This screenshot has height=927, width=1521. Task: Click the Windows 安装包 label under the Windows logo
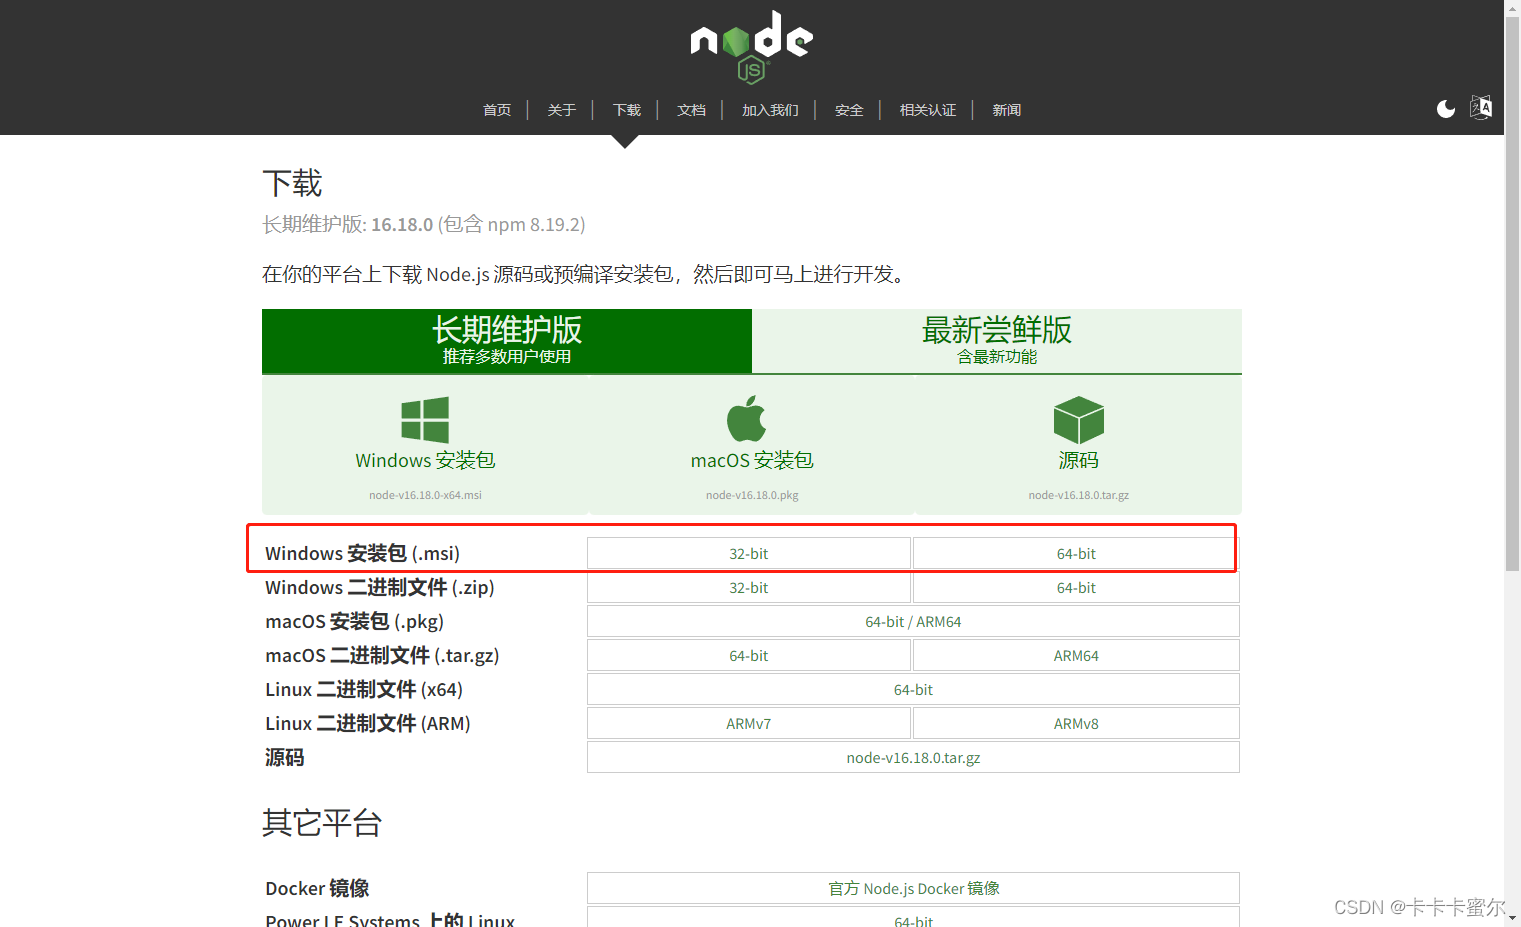425,460
